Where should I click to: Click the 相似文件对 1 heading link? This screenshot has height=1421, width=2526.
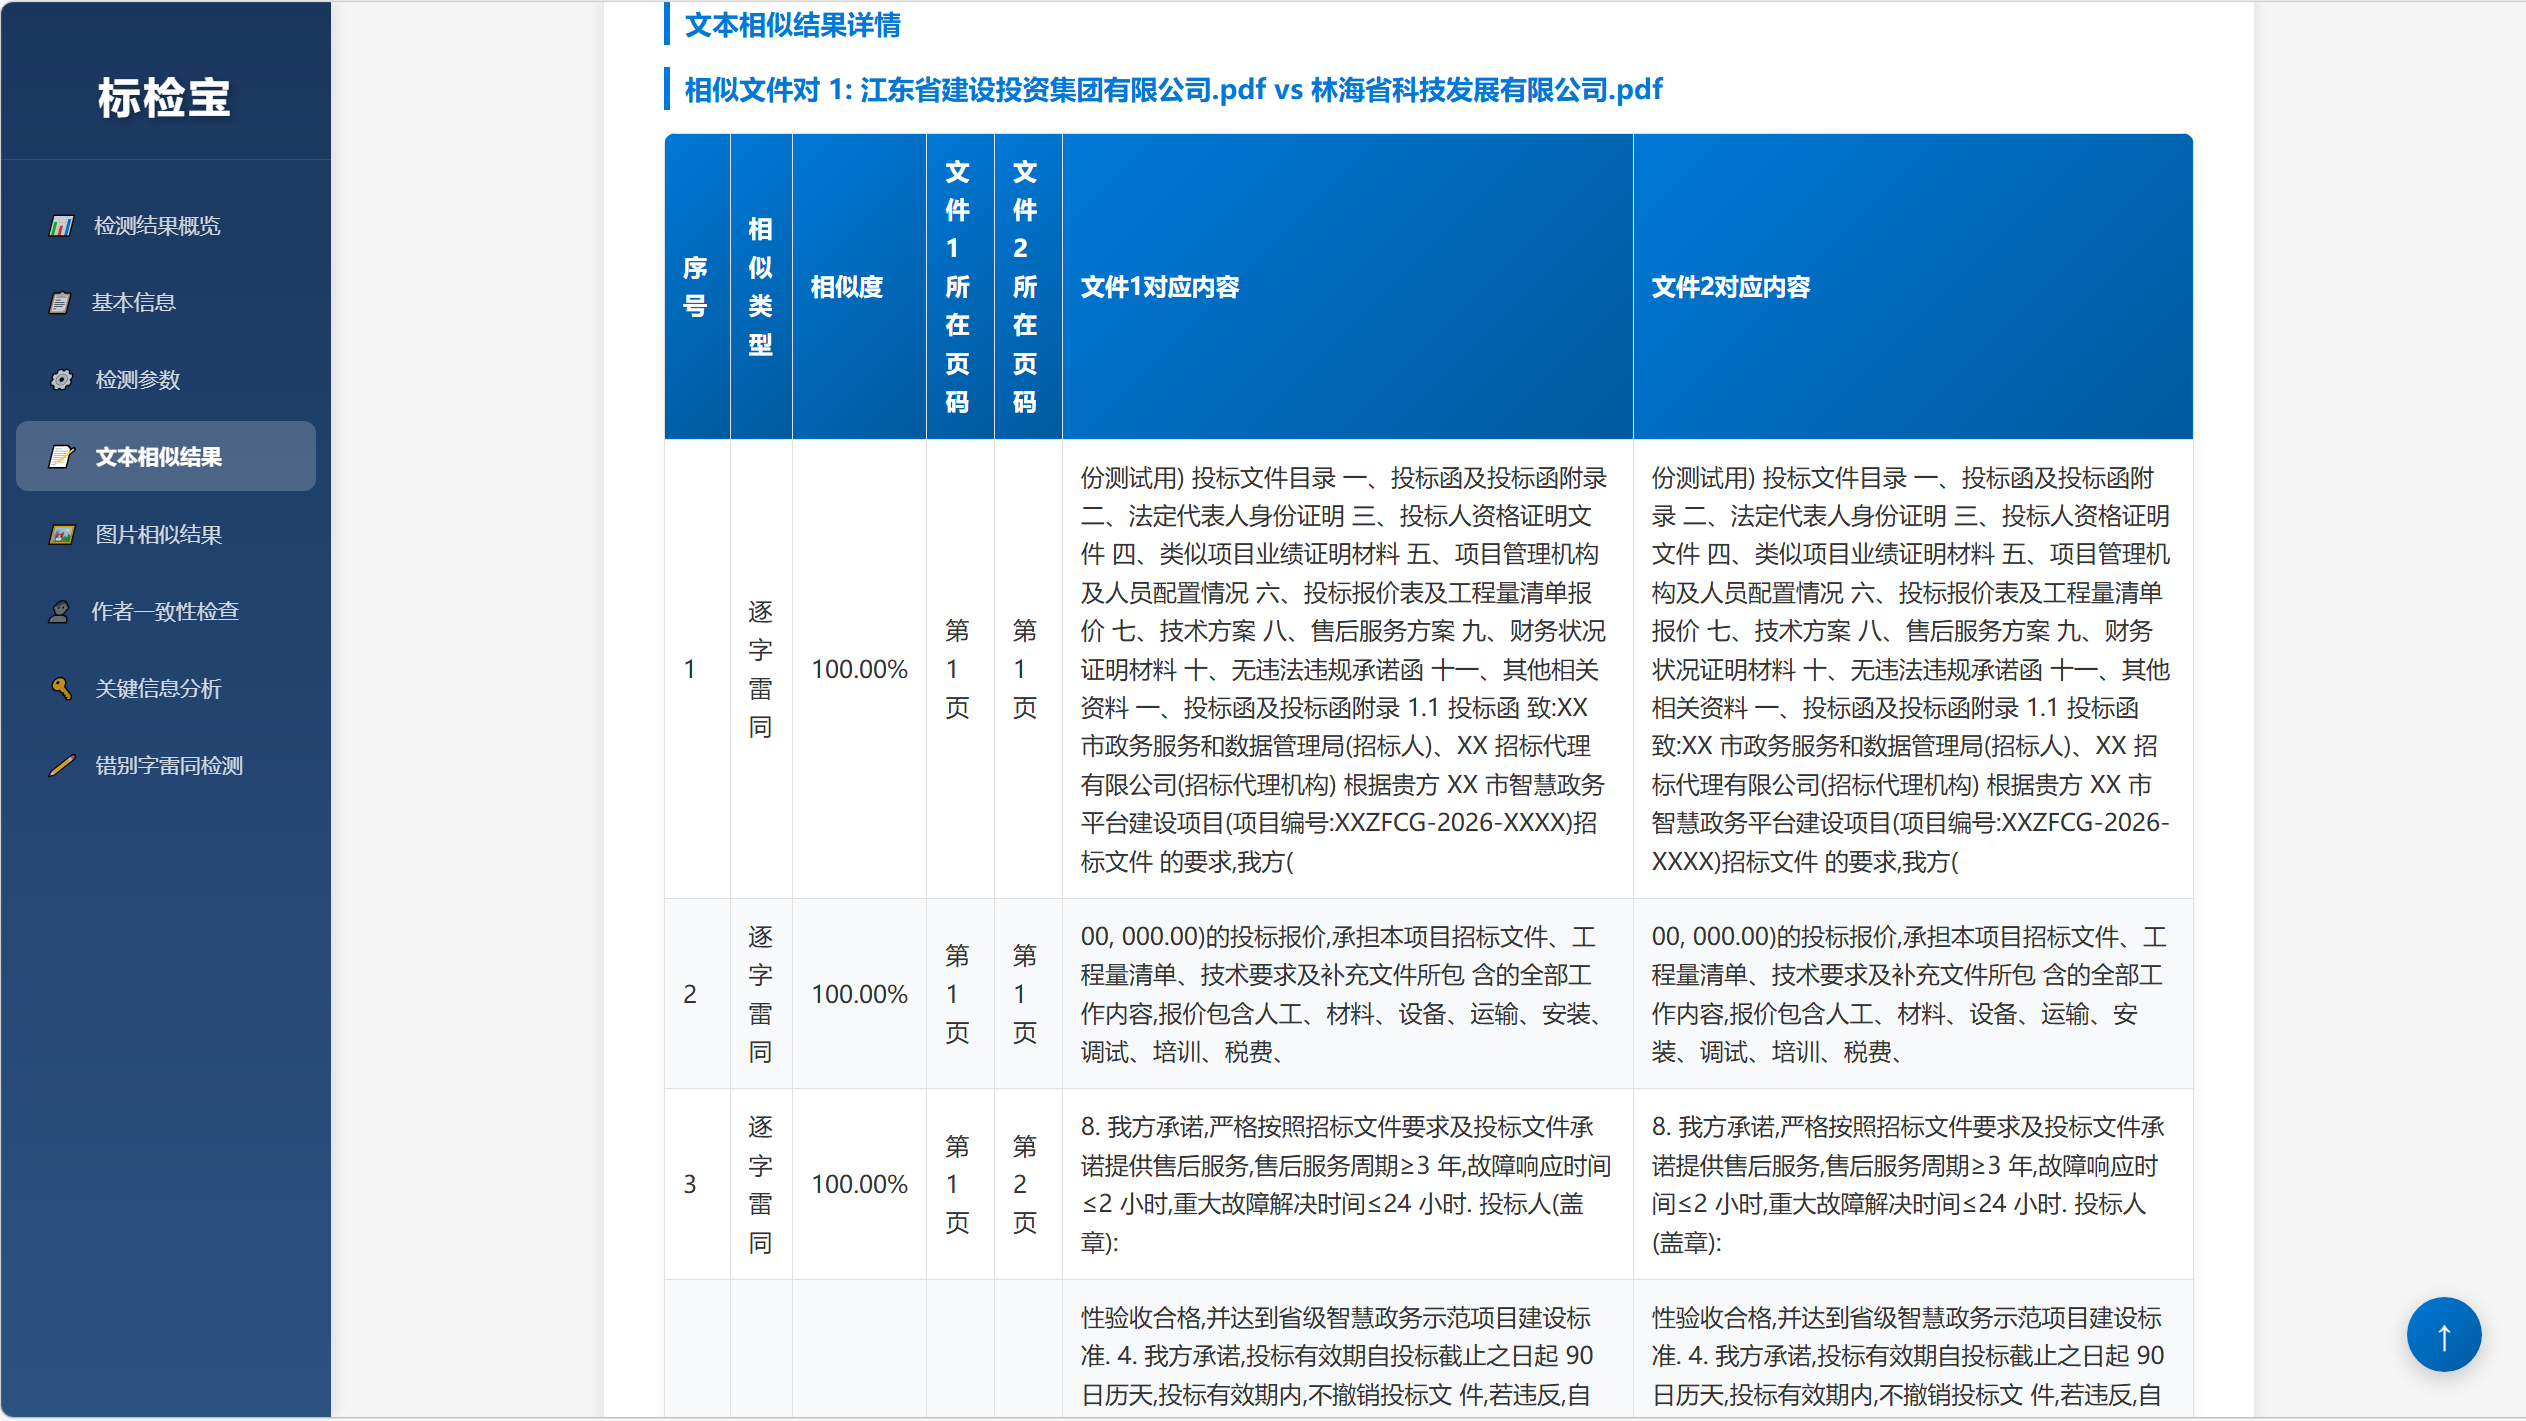(1170, 89)
